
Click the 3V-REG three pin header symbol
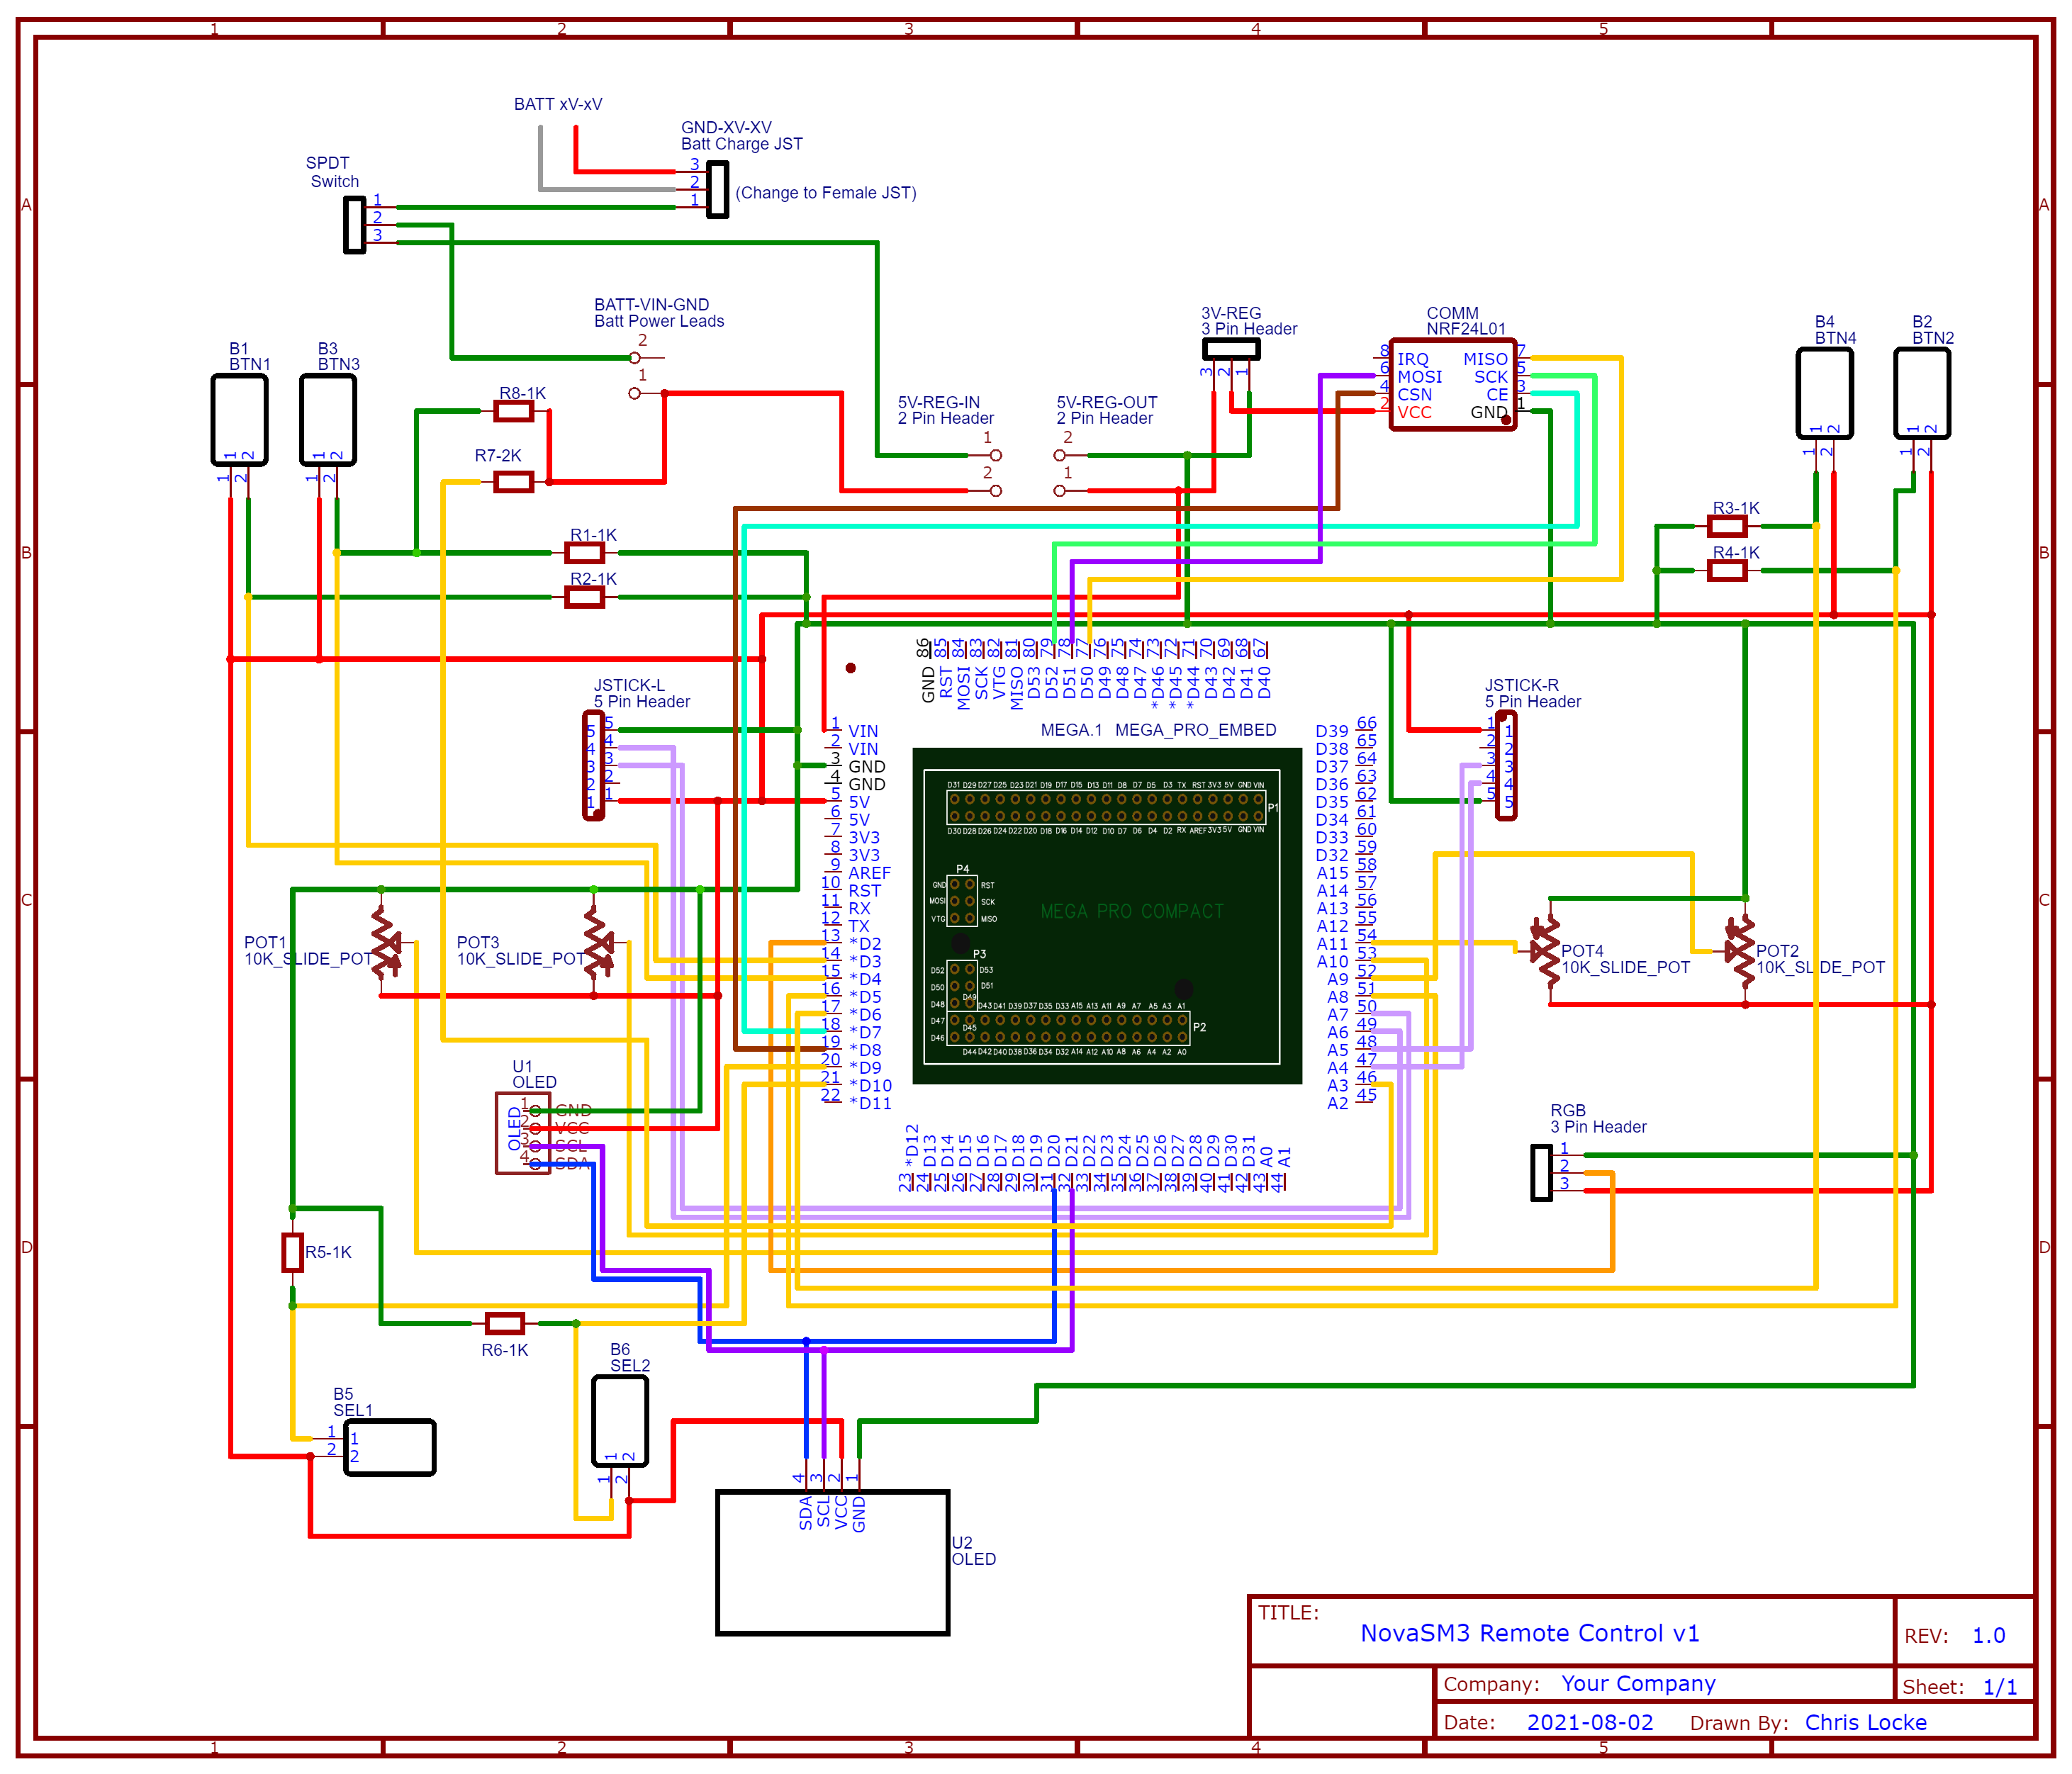tap(1231, 349)
